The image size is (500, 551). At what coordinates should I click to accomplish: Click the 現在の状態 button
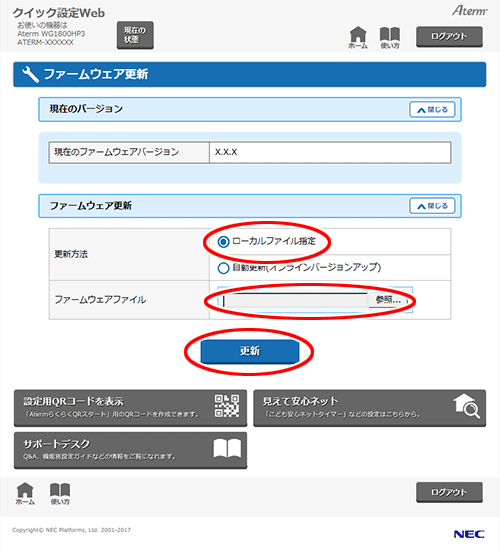(135, 35)
